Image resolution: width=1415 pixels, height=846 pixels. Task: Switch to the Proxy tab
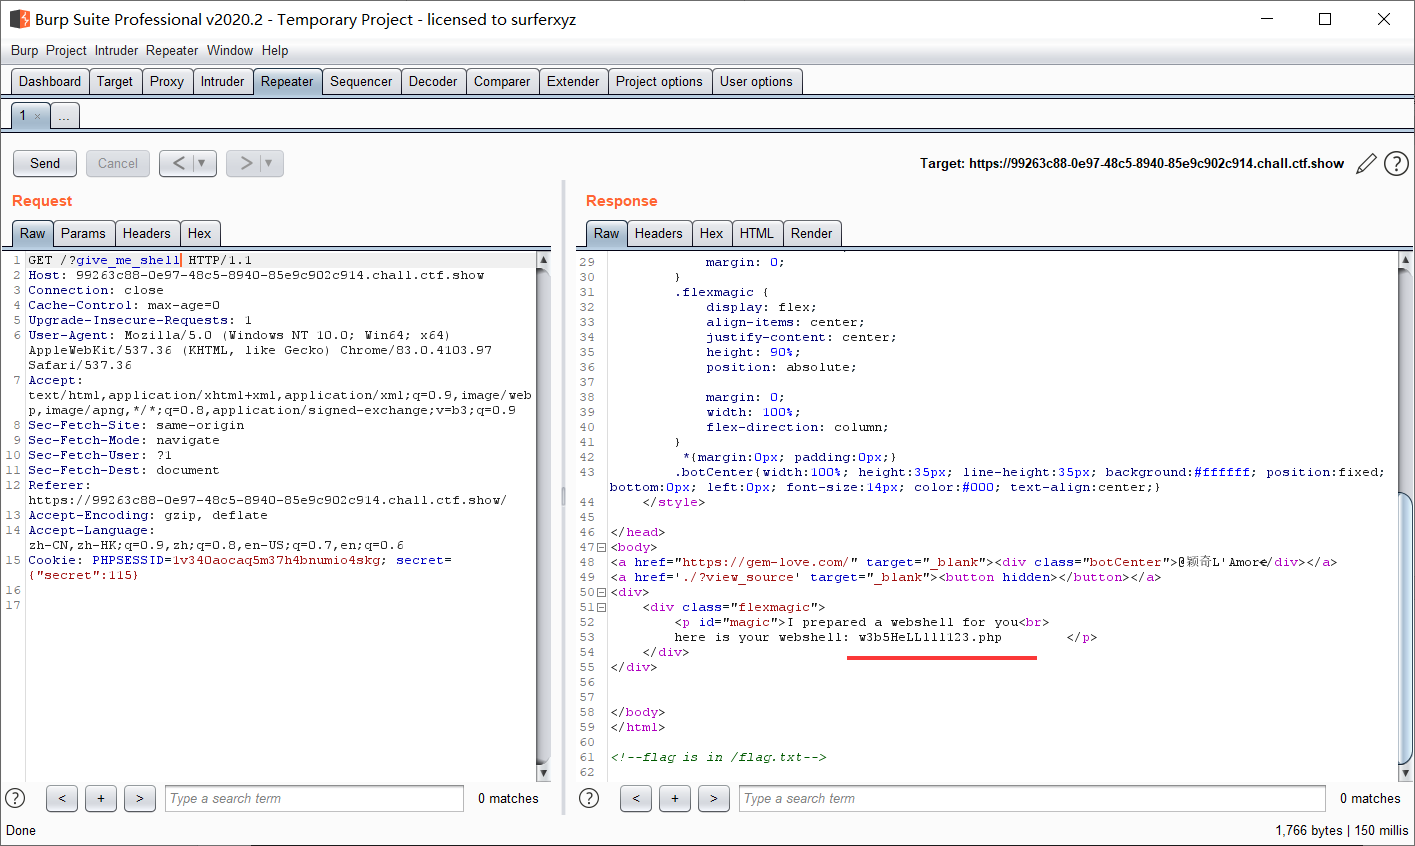point(166,82)
